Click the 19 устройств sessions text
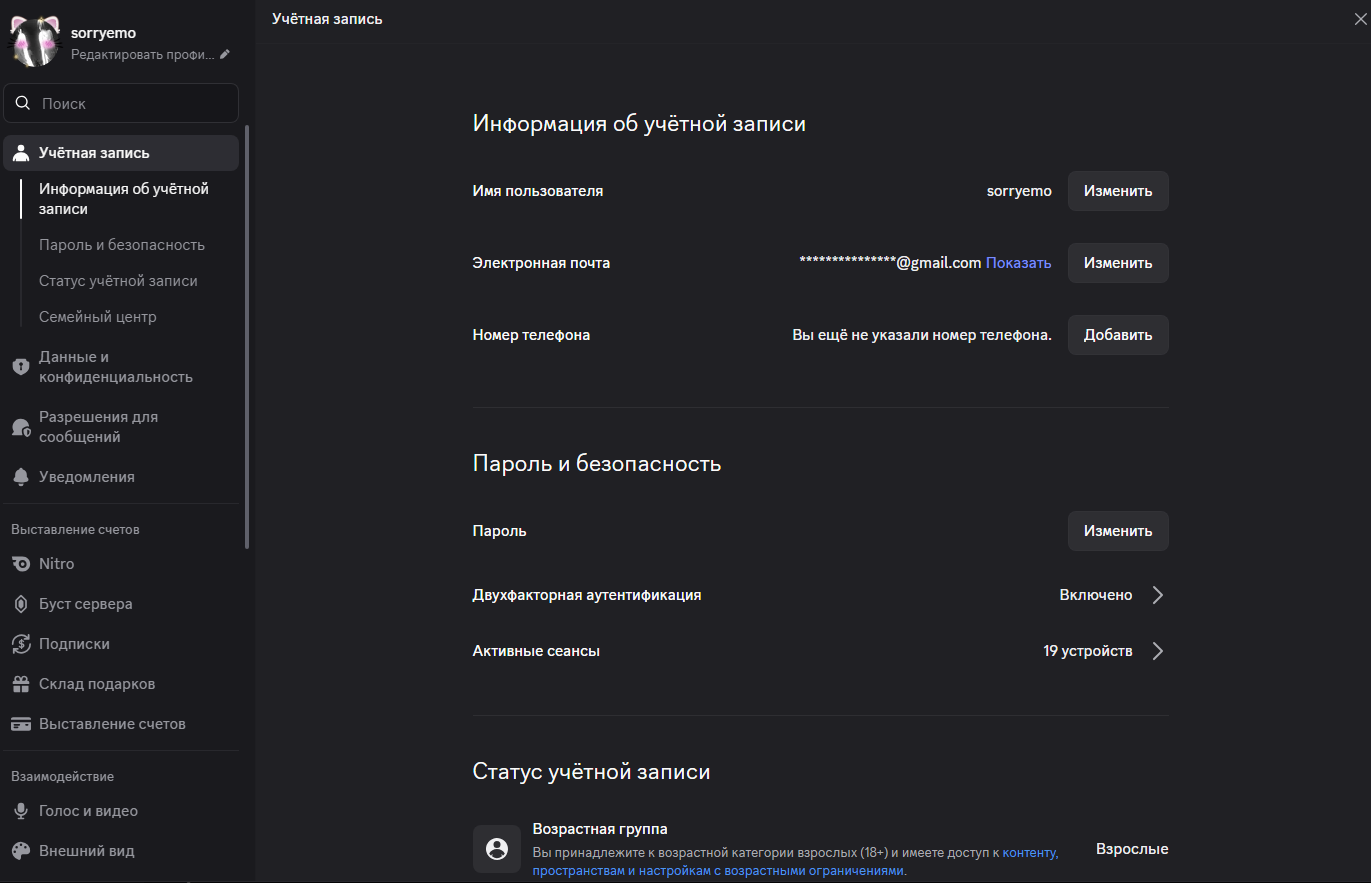Image resolution: width=1371 pixels, height=883 pixels. (x=1088, y=651)
